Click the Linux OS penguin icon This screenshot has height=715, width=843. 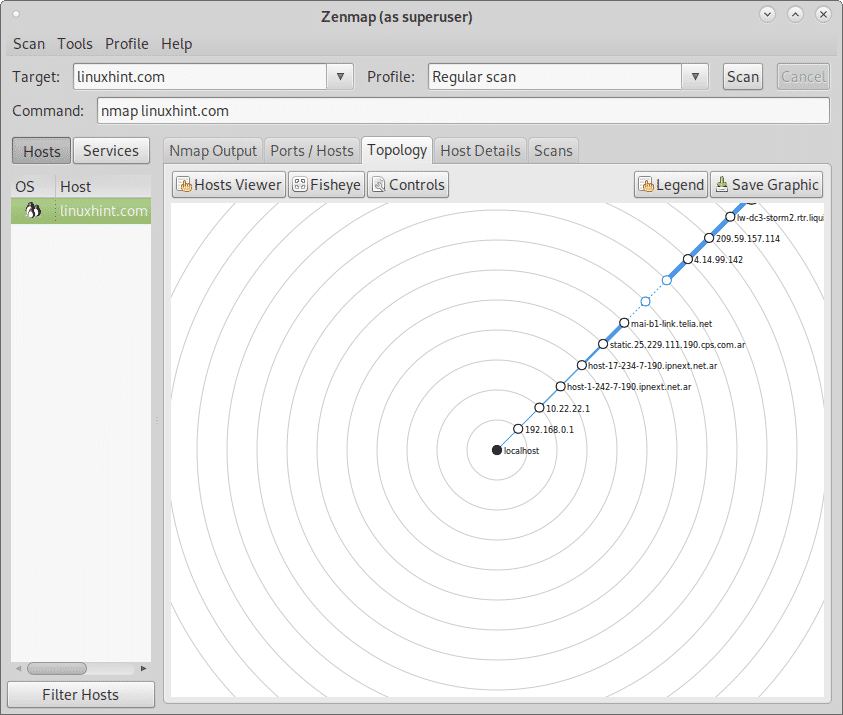(x=33, y=211)
